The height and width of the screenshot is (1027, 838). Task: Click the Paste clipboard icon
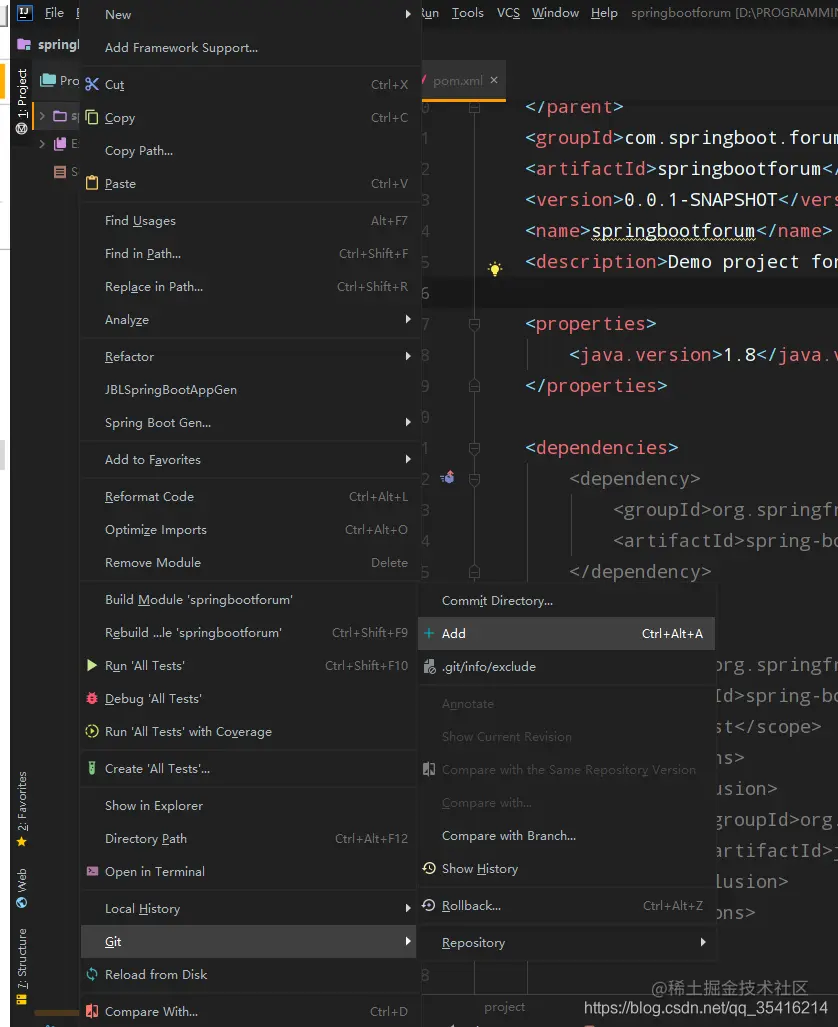(92, 183)
